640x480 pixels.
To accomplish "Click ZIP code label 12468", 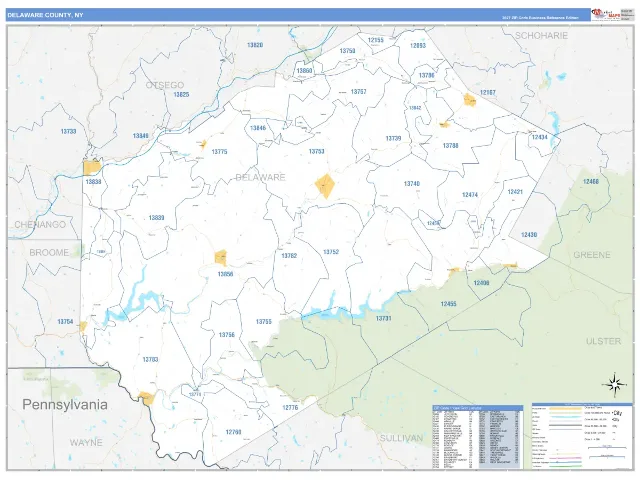I will pyautogui.click(x=591, y=181).
